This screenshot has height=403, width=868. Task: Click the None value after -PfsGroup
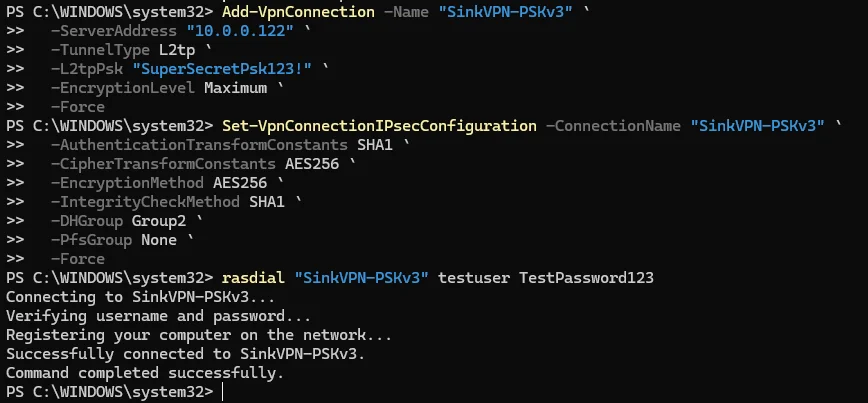click(x=159, y=240)
